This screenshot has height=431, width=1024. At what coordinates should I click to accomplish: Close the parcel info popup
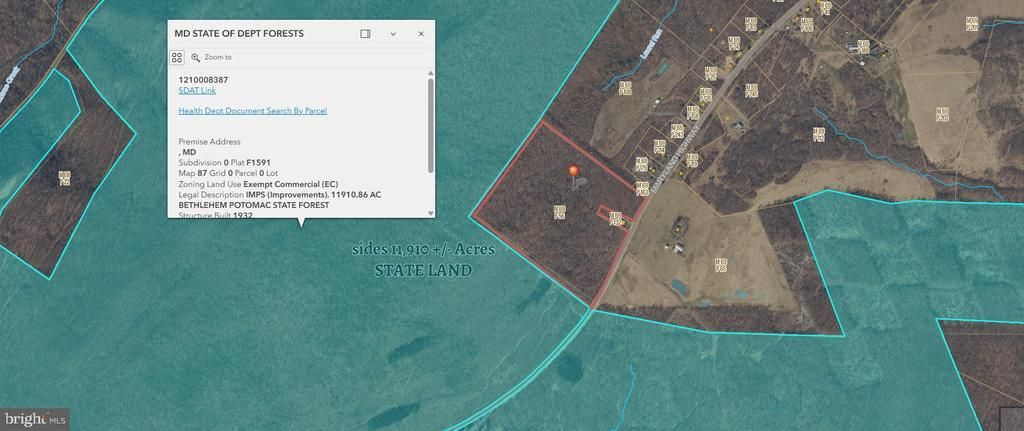click(x=421, y=34)
